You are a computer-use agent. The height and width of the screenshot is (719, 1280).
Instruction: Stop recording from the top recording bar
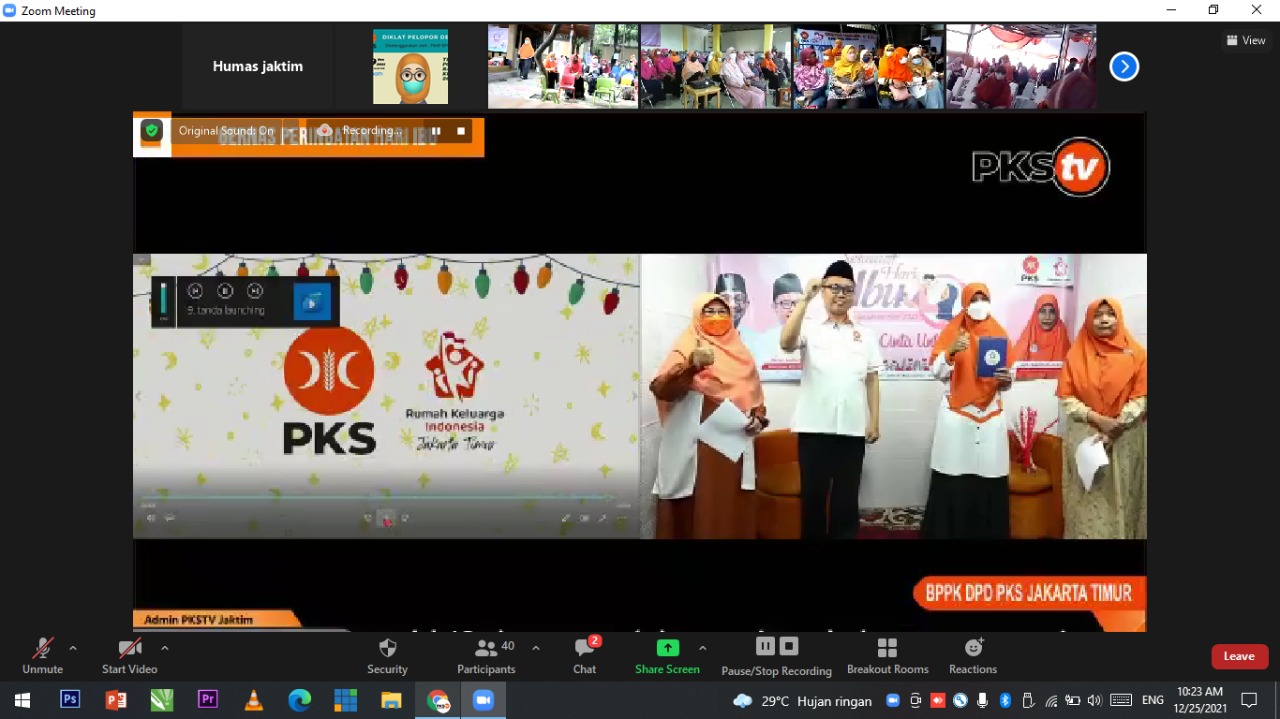[461, 131]
